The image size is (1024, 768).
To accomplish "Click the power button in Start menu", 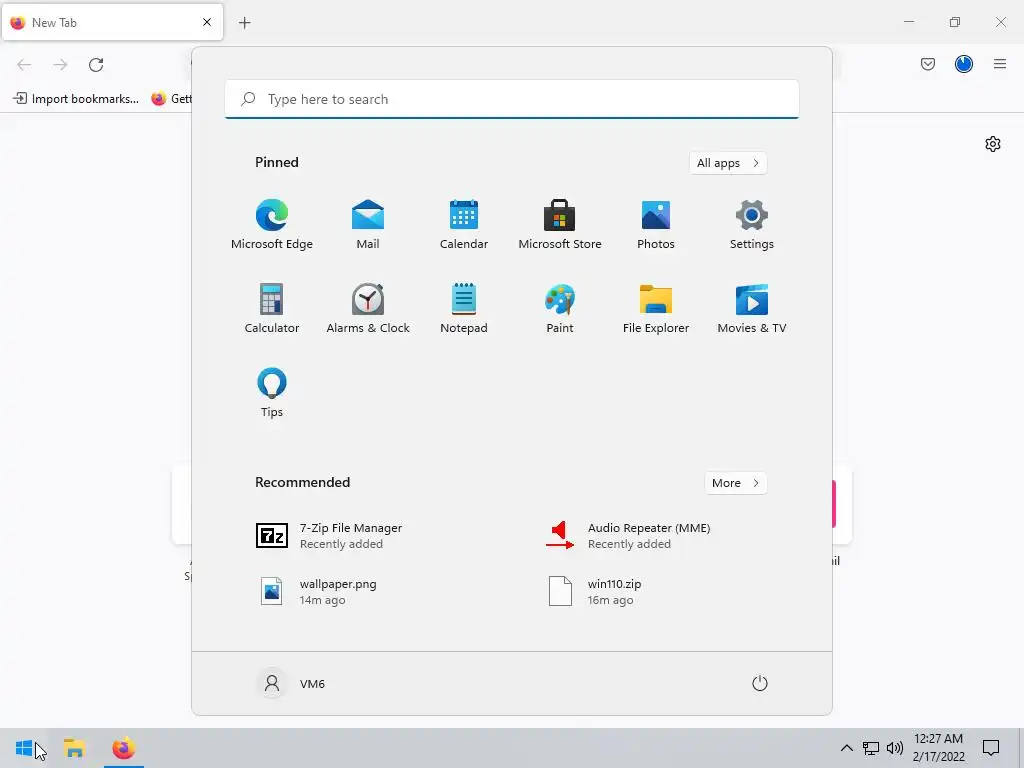I will click(760, 684).
